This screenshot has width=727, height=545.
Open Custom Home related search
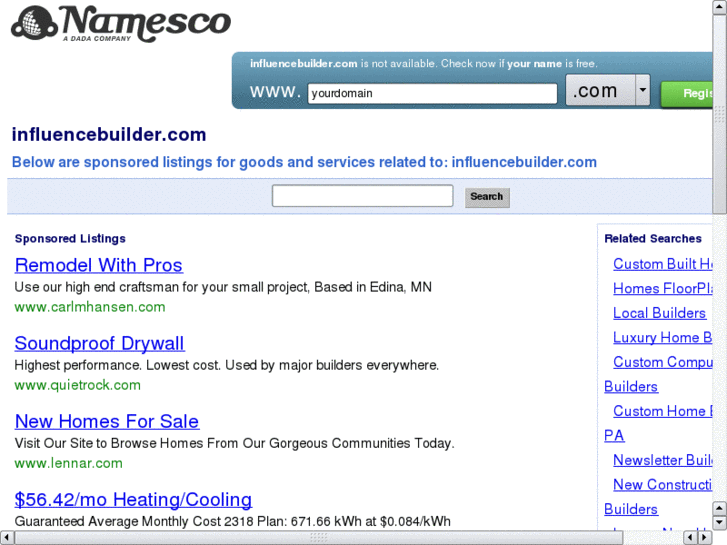(x=663, y=411)
